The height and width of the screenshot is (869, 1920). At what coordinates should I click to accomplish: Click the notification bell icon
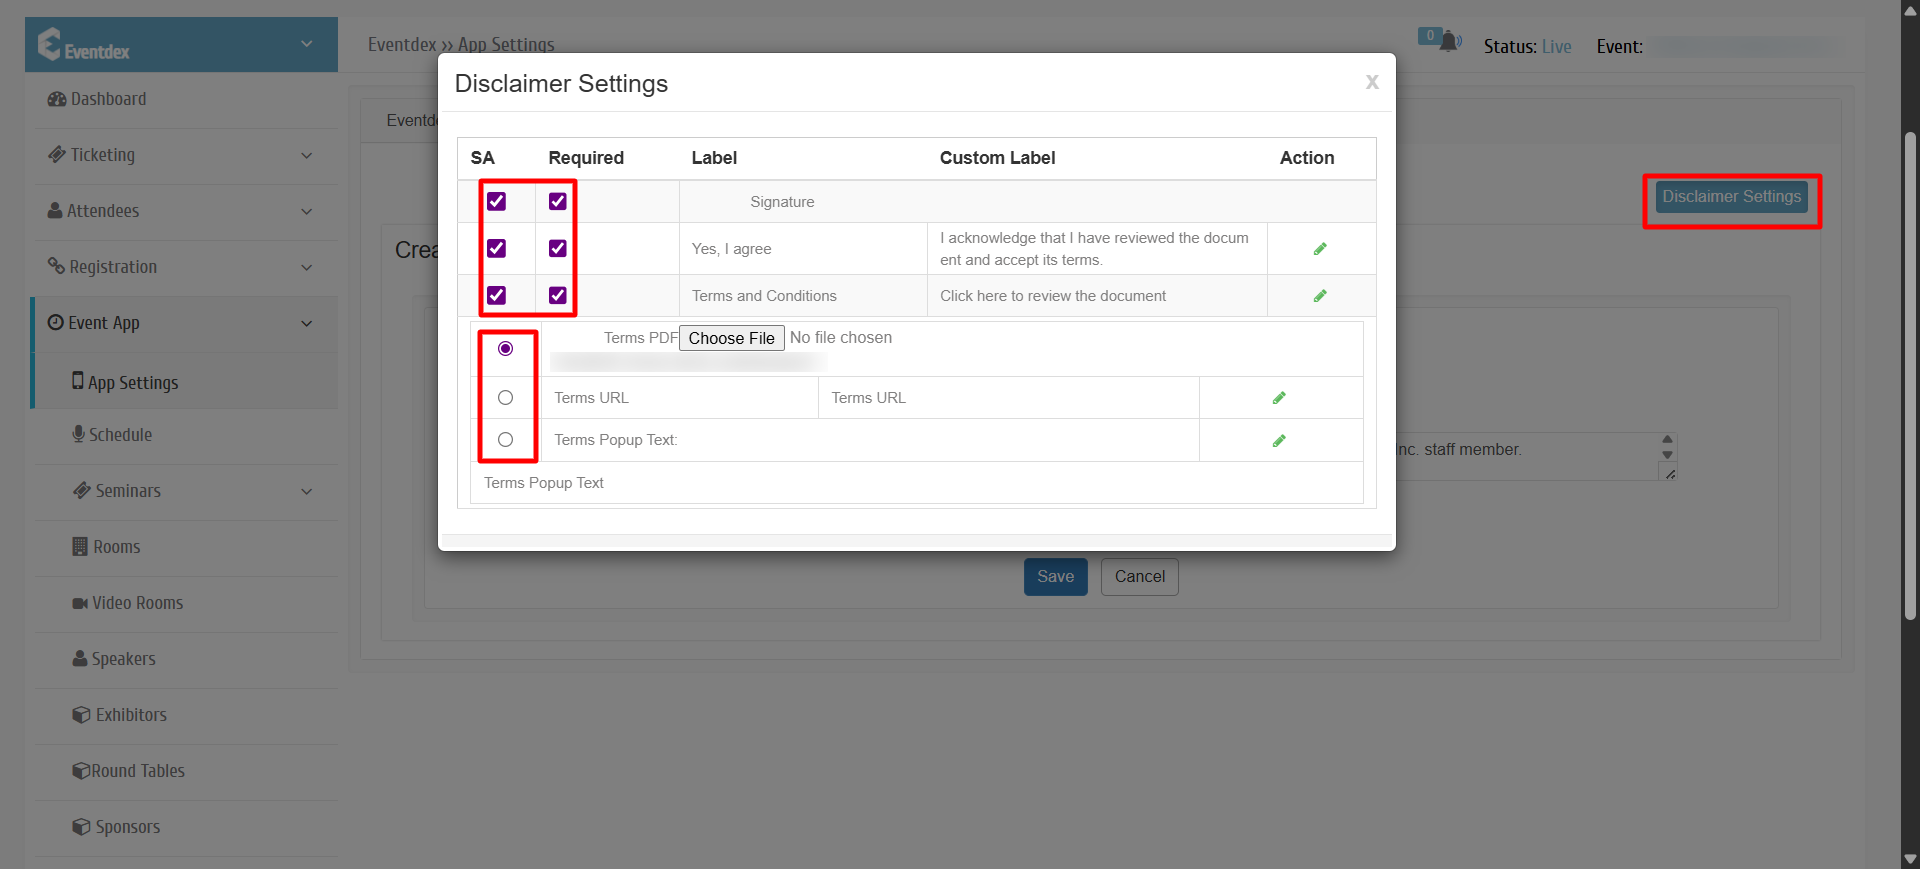click(x=1447, y=42)
